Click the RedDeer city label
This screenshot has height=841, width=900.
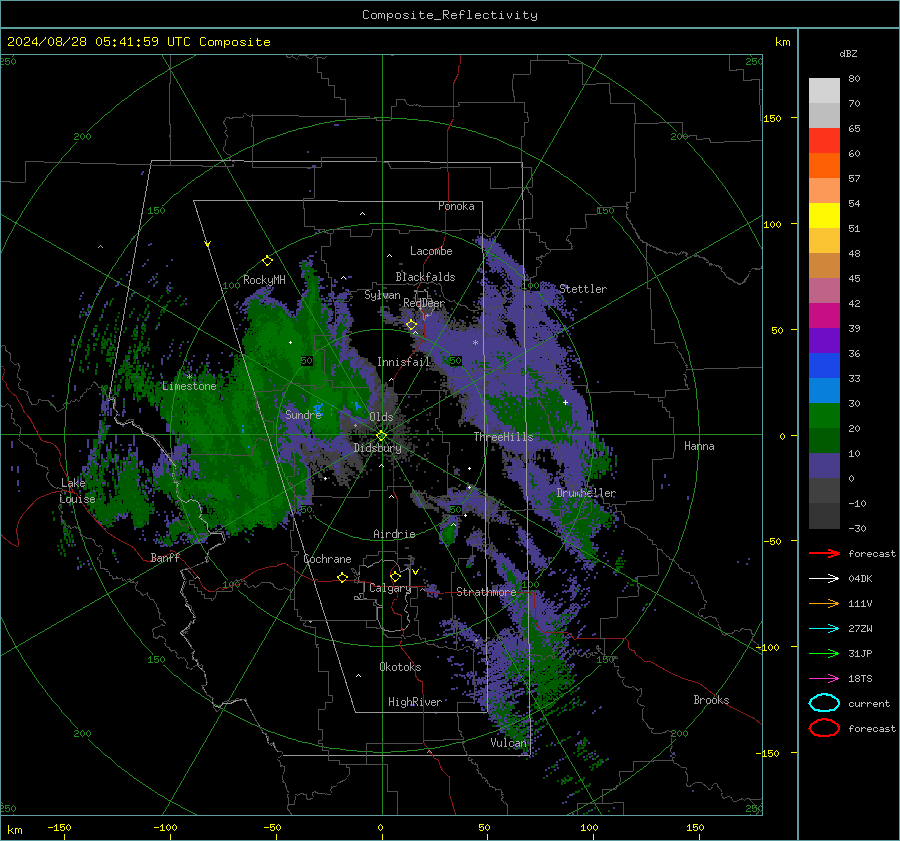pos(424,303)
